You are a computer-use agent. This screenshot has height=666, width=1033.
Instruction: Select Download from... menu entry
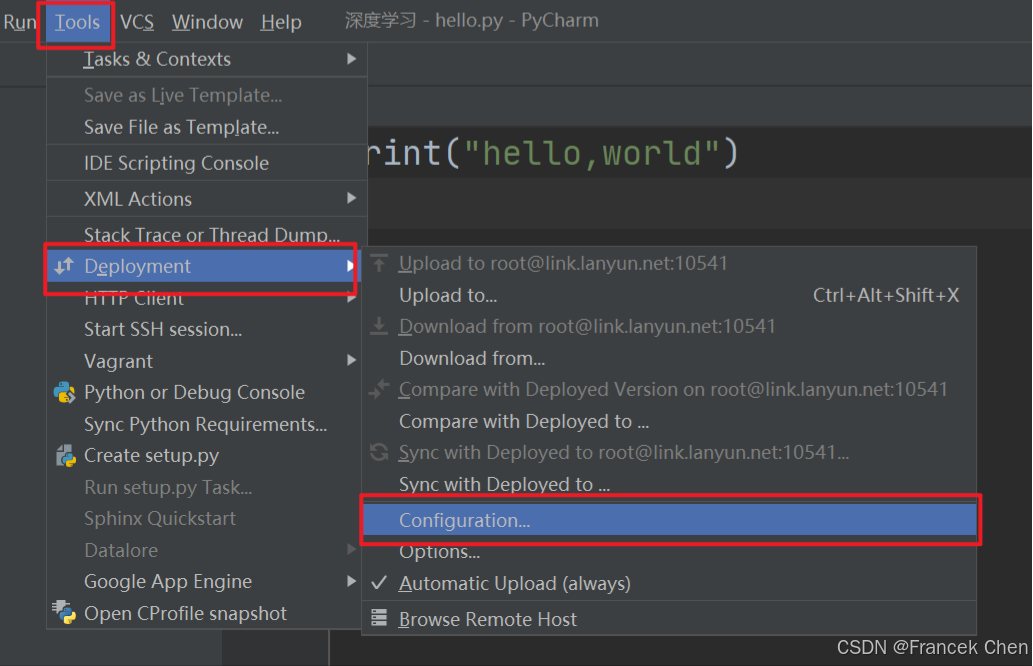(669, 358)
